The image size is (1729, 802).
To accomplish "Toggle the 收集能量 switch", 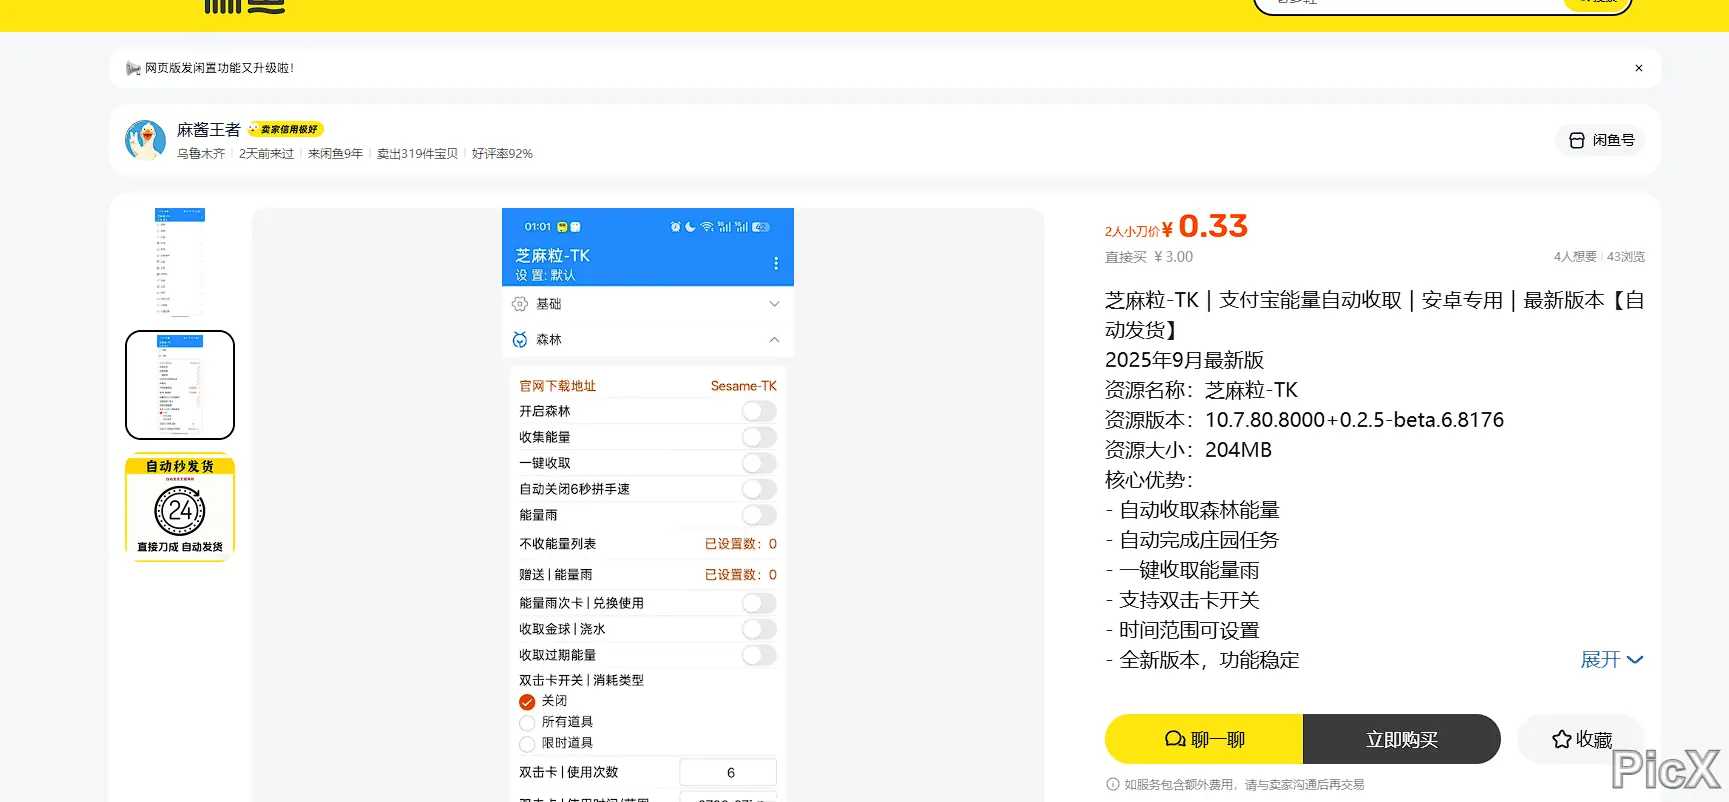I will [759, 437].
